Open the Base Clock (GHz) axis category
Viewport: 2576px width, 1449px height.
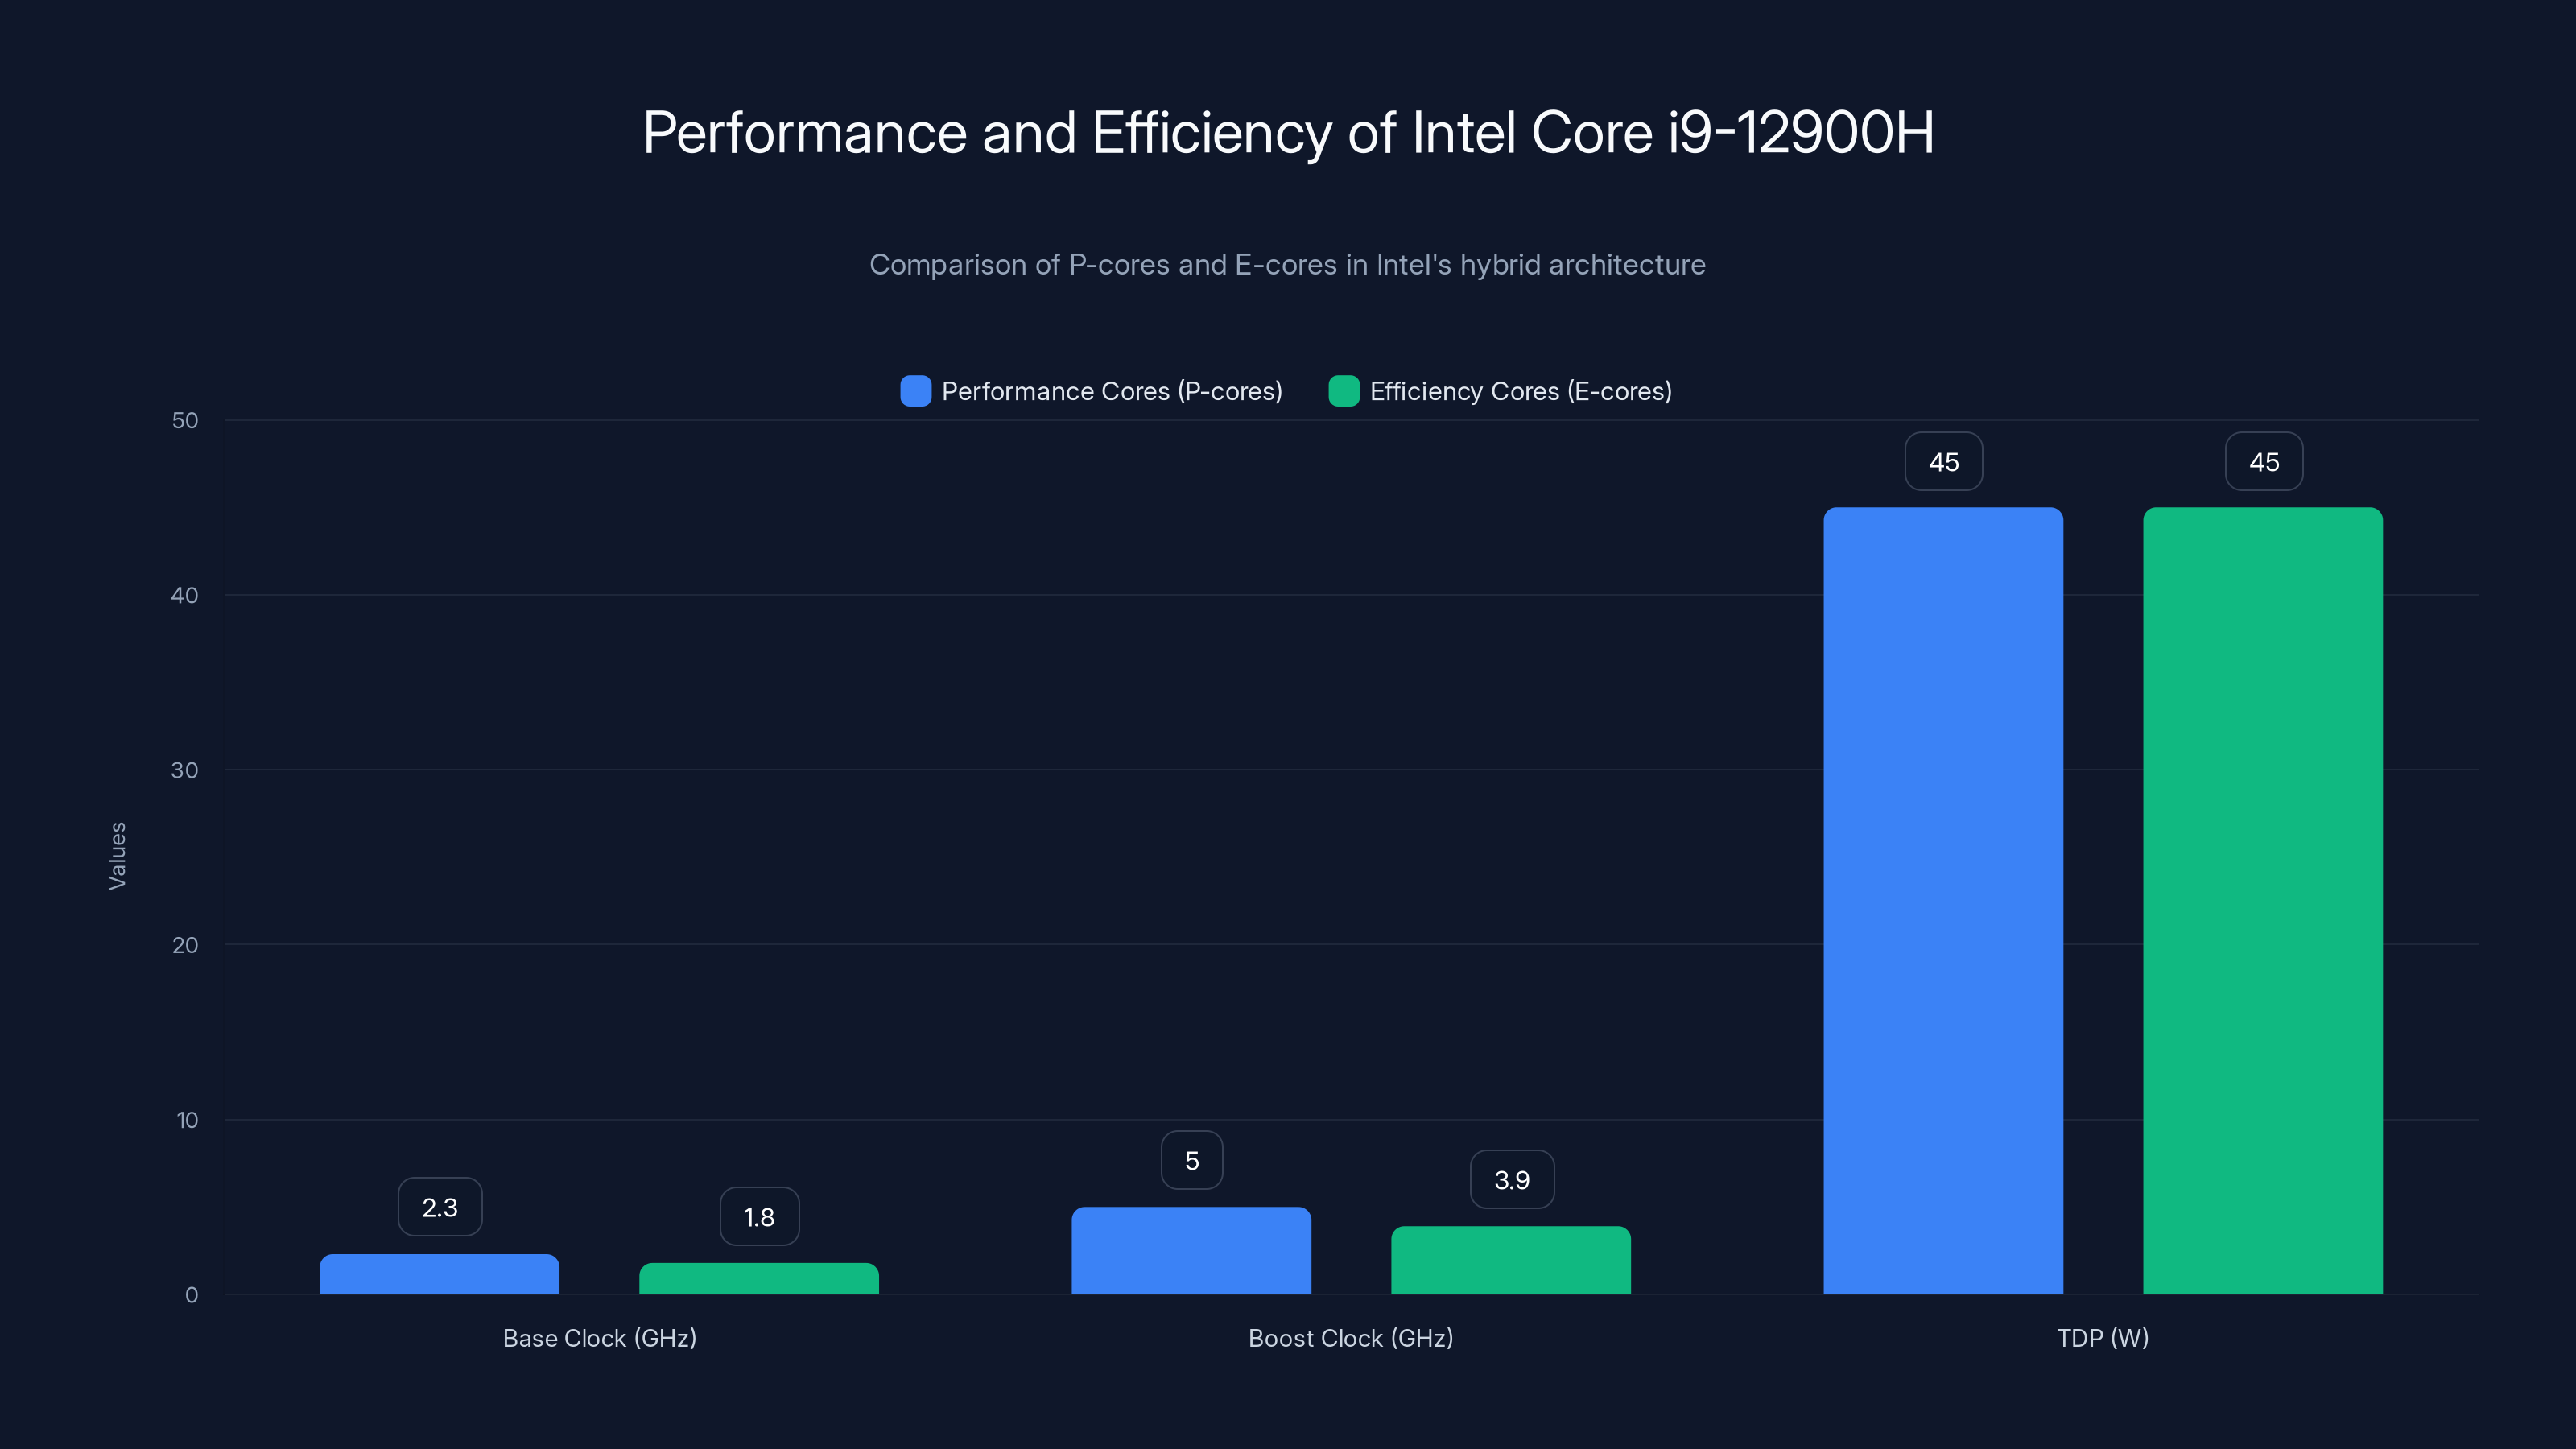pyautogui.click(x=599, y=1338)
